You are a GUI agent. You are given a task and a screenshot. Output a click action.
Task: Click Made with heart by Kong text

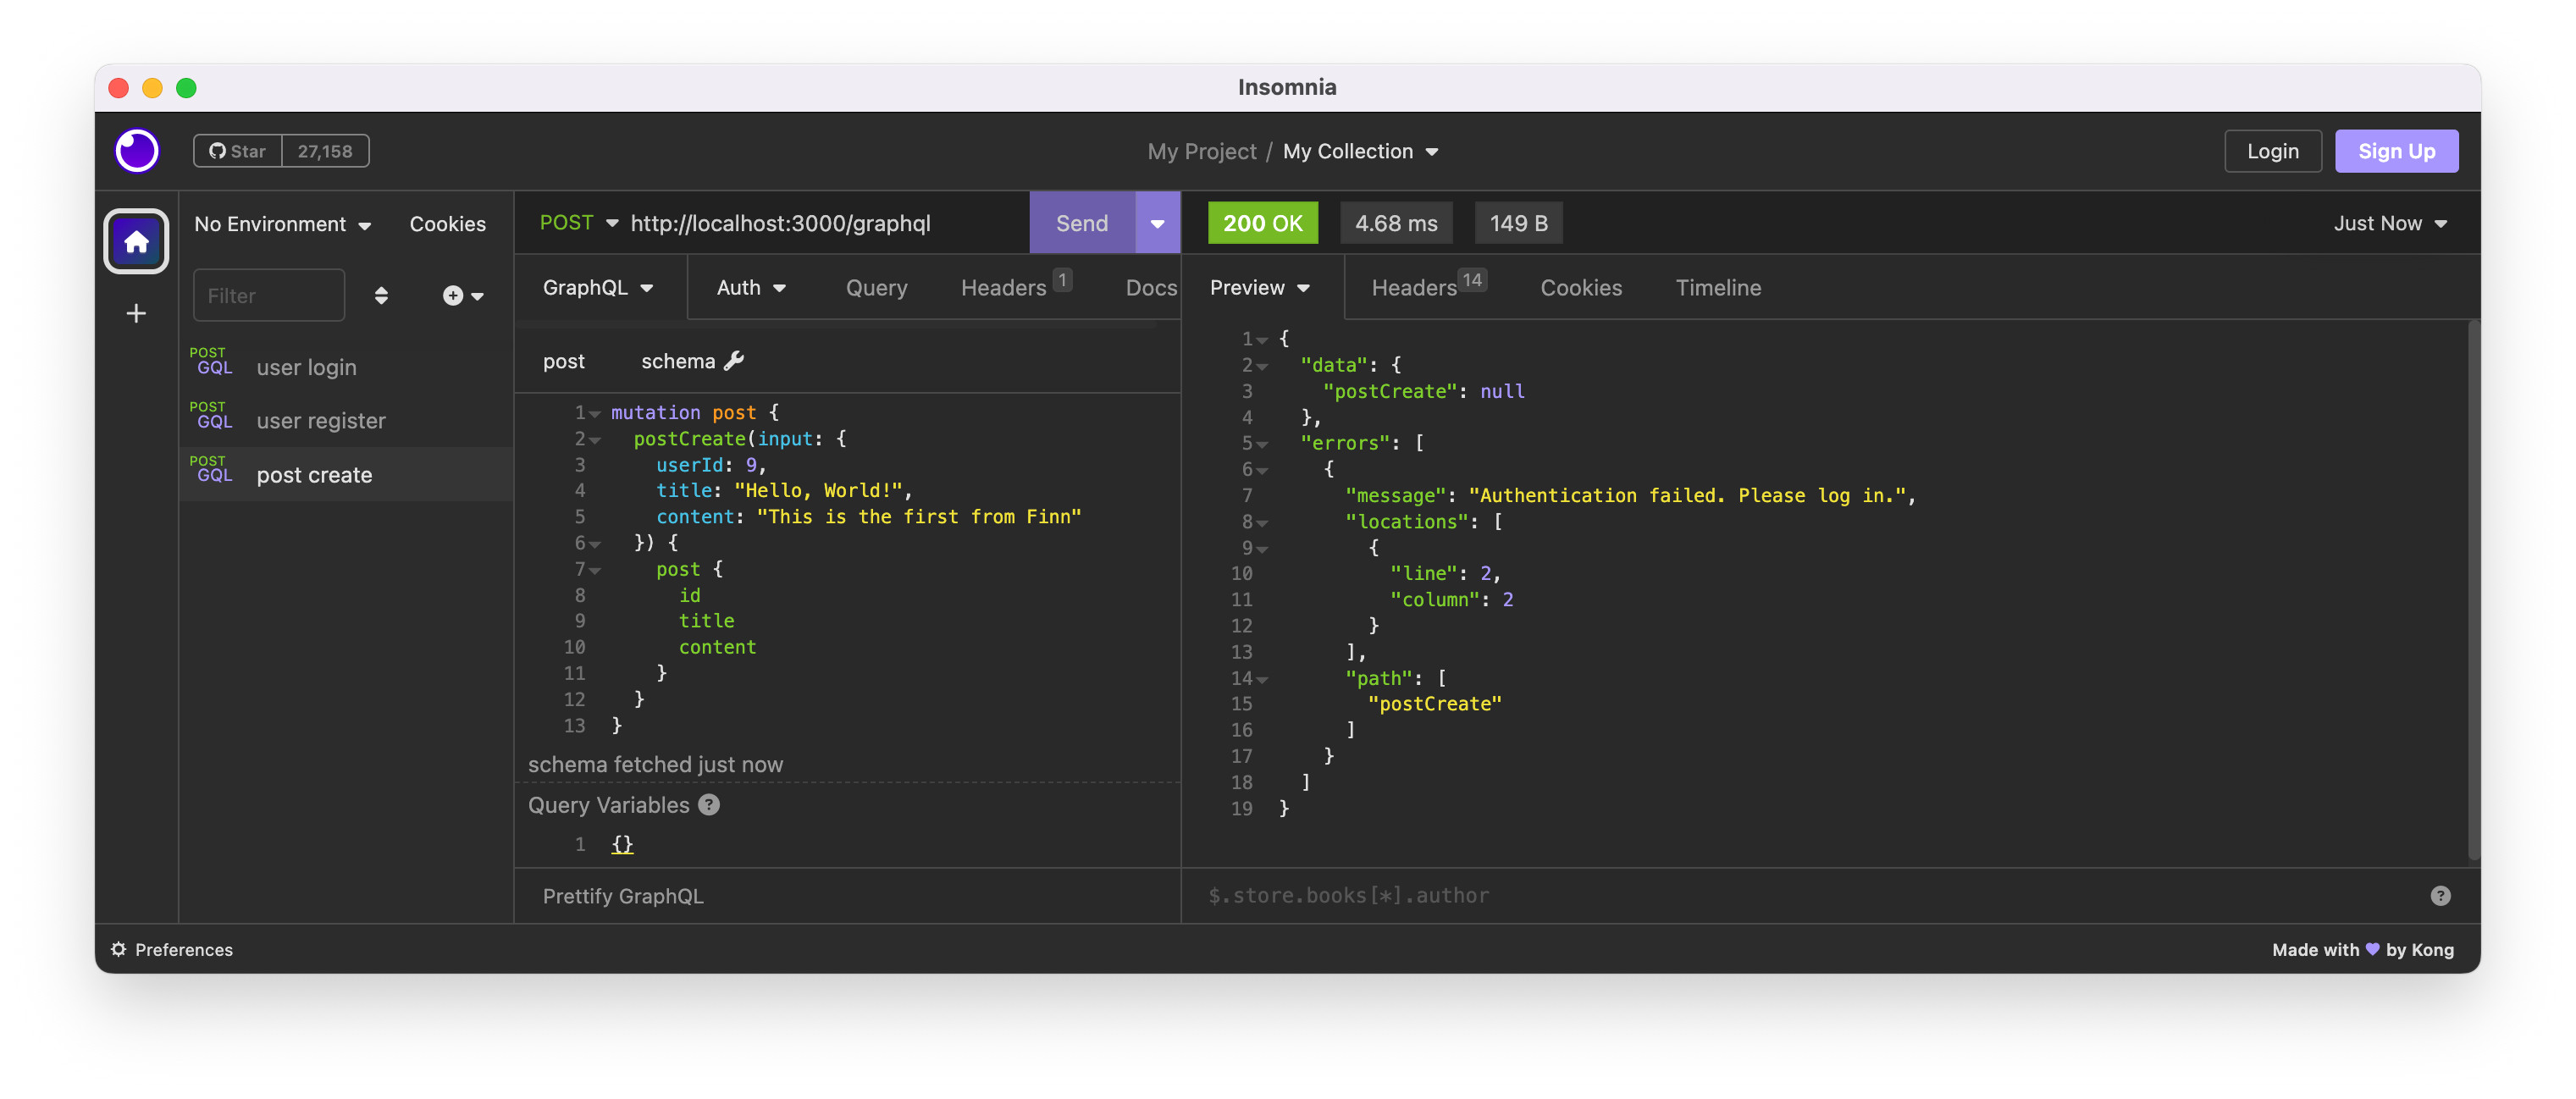coord(2362,949)
